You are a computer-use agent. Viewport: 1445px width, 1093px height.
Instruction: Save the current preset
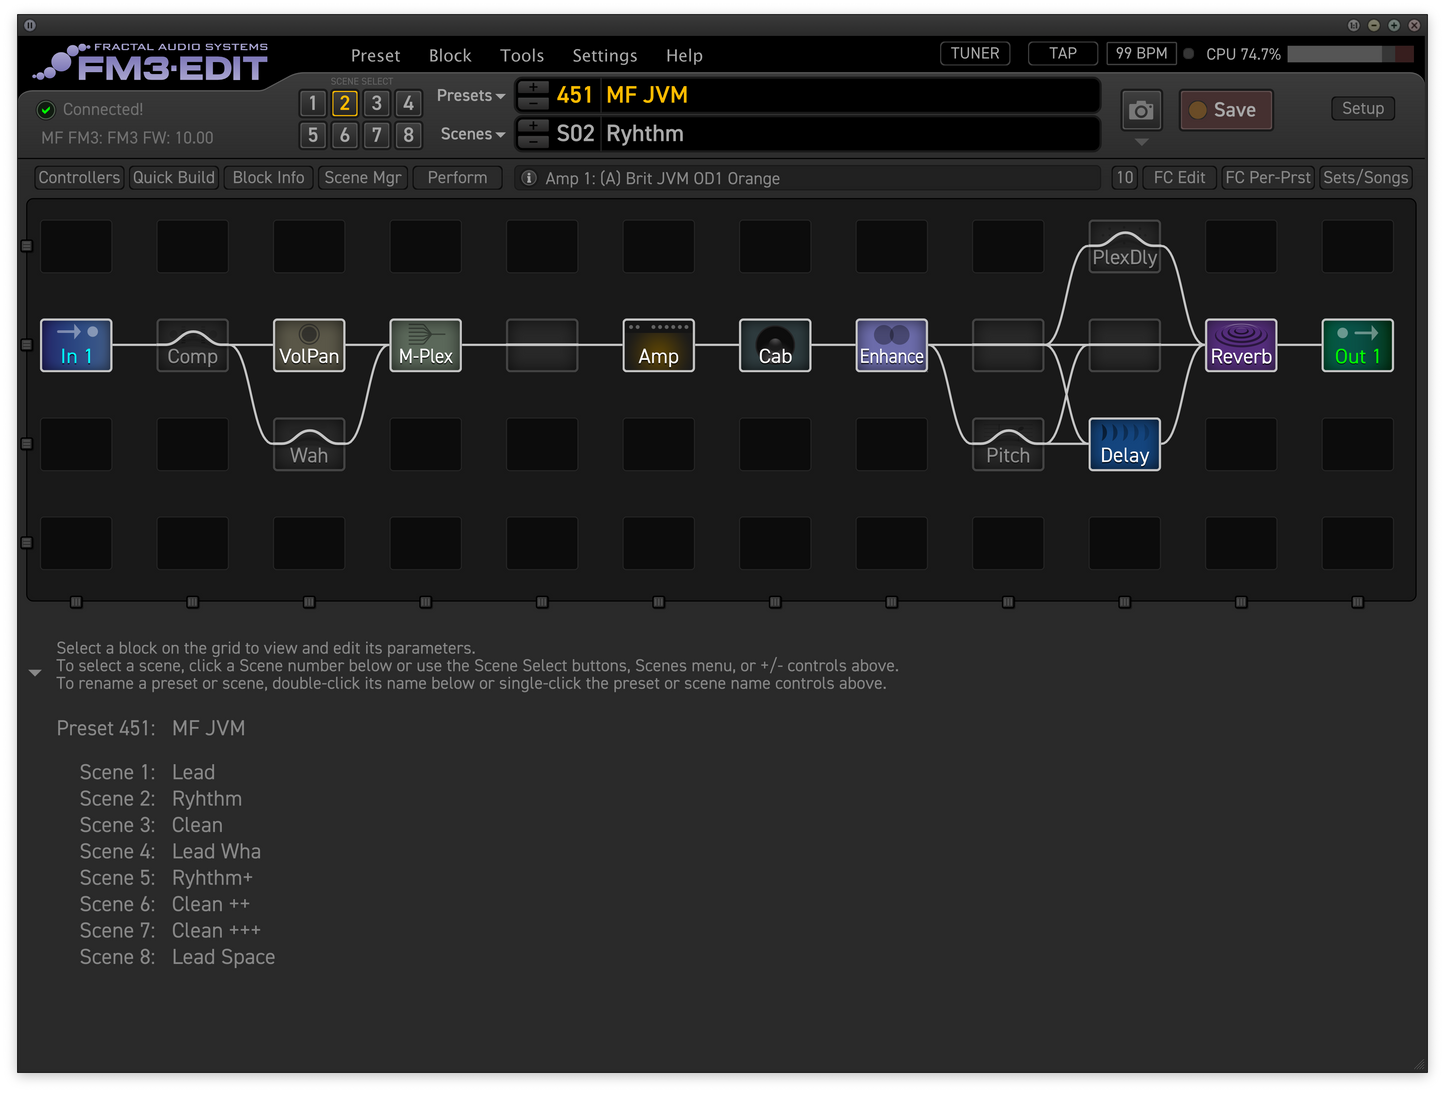1225,110
